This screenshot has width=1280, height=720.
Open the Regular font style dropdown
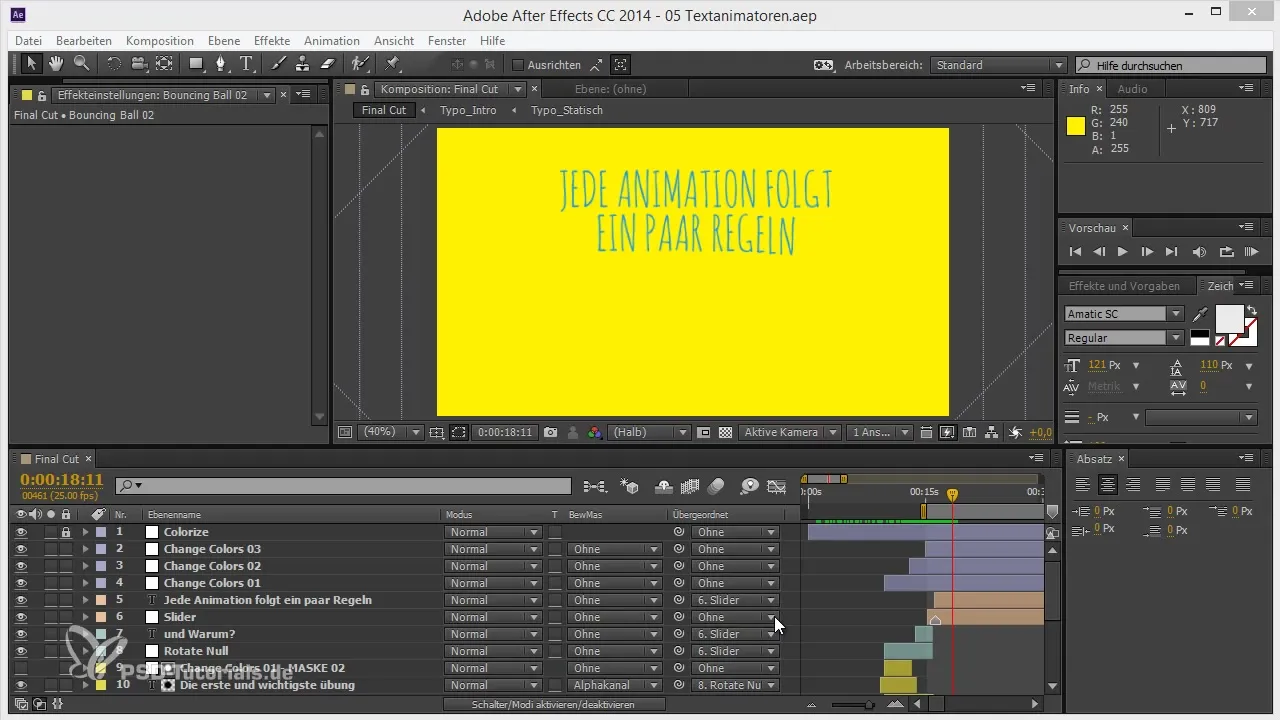pos(1124,338)
